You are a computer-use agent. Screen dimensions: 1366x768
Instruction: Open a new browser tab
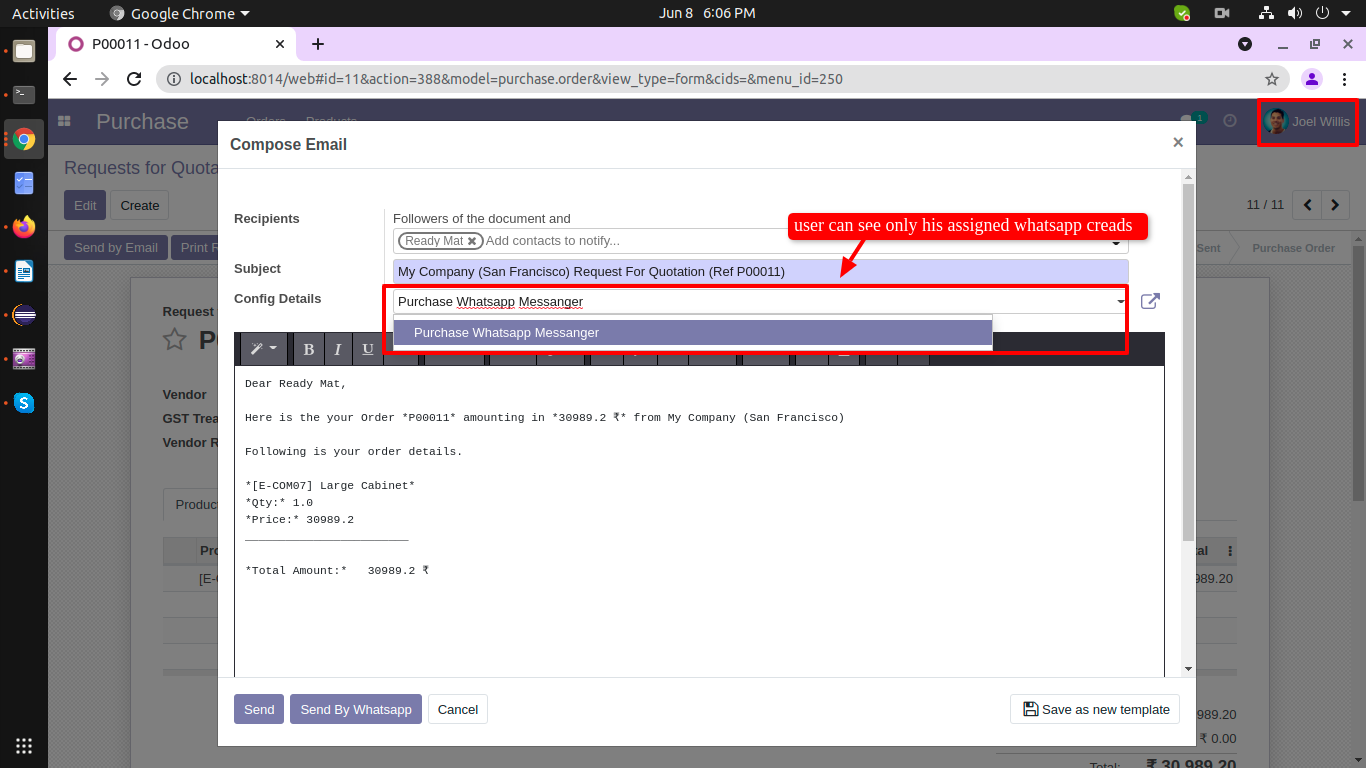pos(318,44)
